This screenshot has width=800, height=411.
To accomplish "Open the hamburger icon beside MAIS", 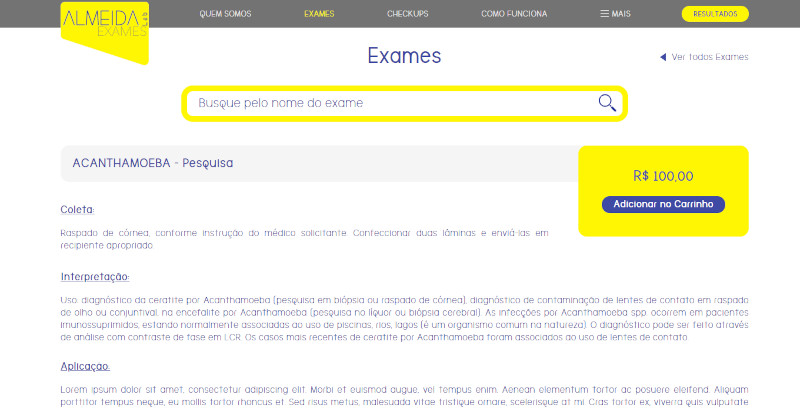I will click(x=604, y=14).
